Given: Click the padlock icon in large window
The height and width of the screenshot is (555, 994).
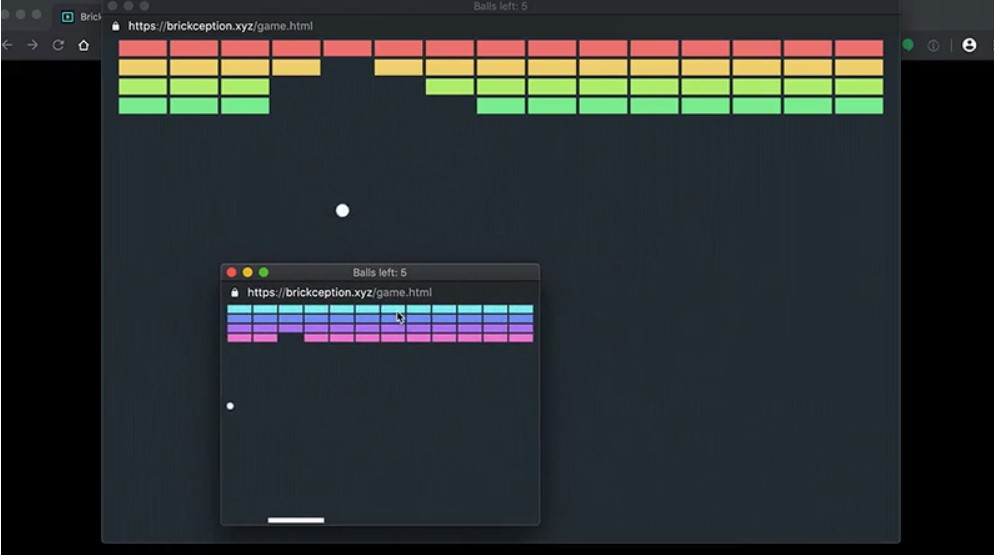Looking at the screenshot, I should pos(116,26).
